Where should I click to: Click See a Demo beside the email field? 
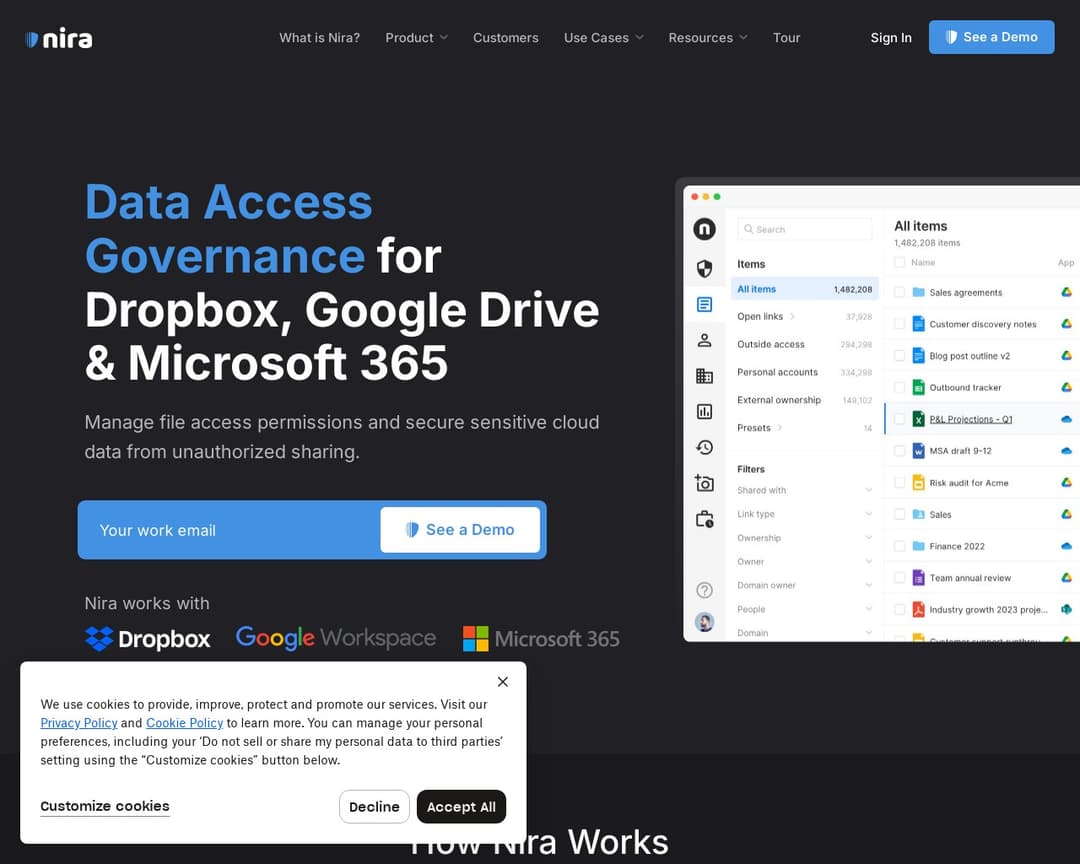[x=460, y=530]
